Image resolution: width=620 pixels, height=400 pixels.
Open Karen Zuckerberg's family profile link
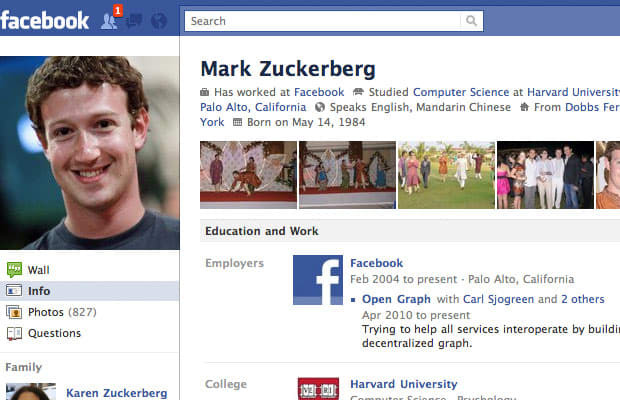(x=117, y=393)
